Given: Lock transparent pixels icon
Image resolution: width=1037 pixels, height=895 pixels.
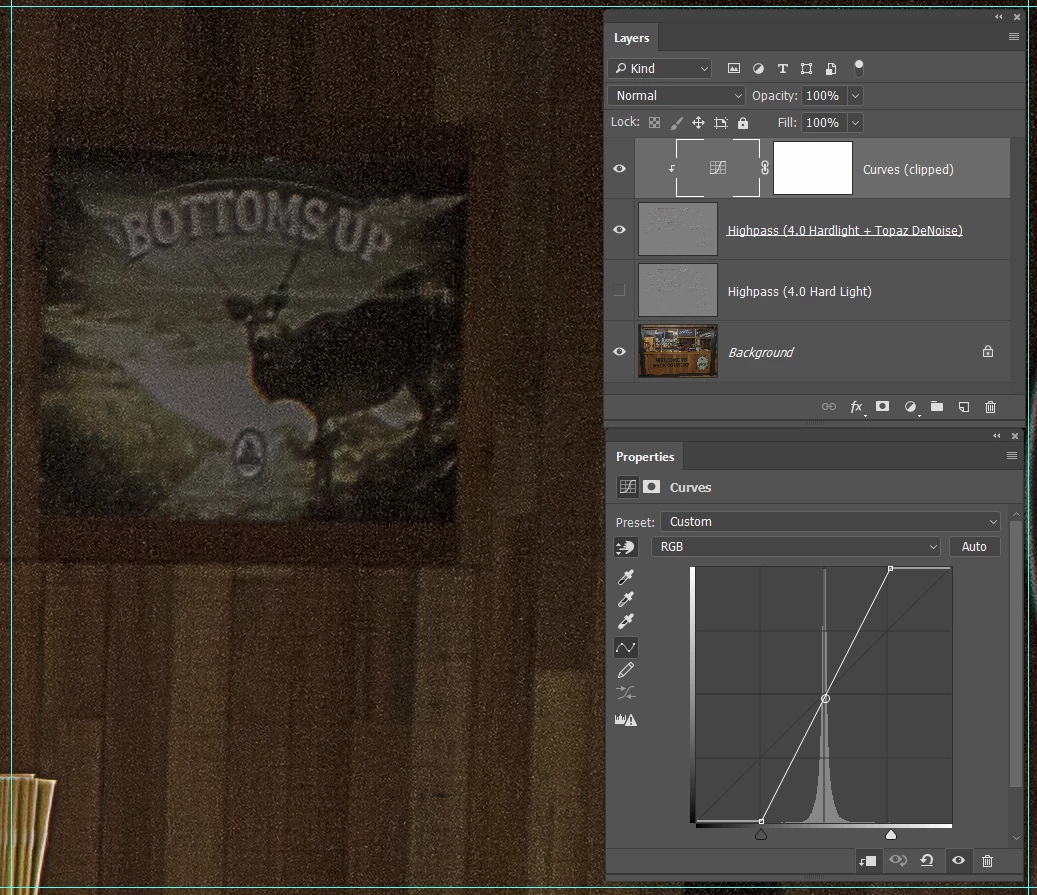Looking at the screenshot, I should click(654, 122).
